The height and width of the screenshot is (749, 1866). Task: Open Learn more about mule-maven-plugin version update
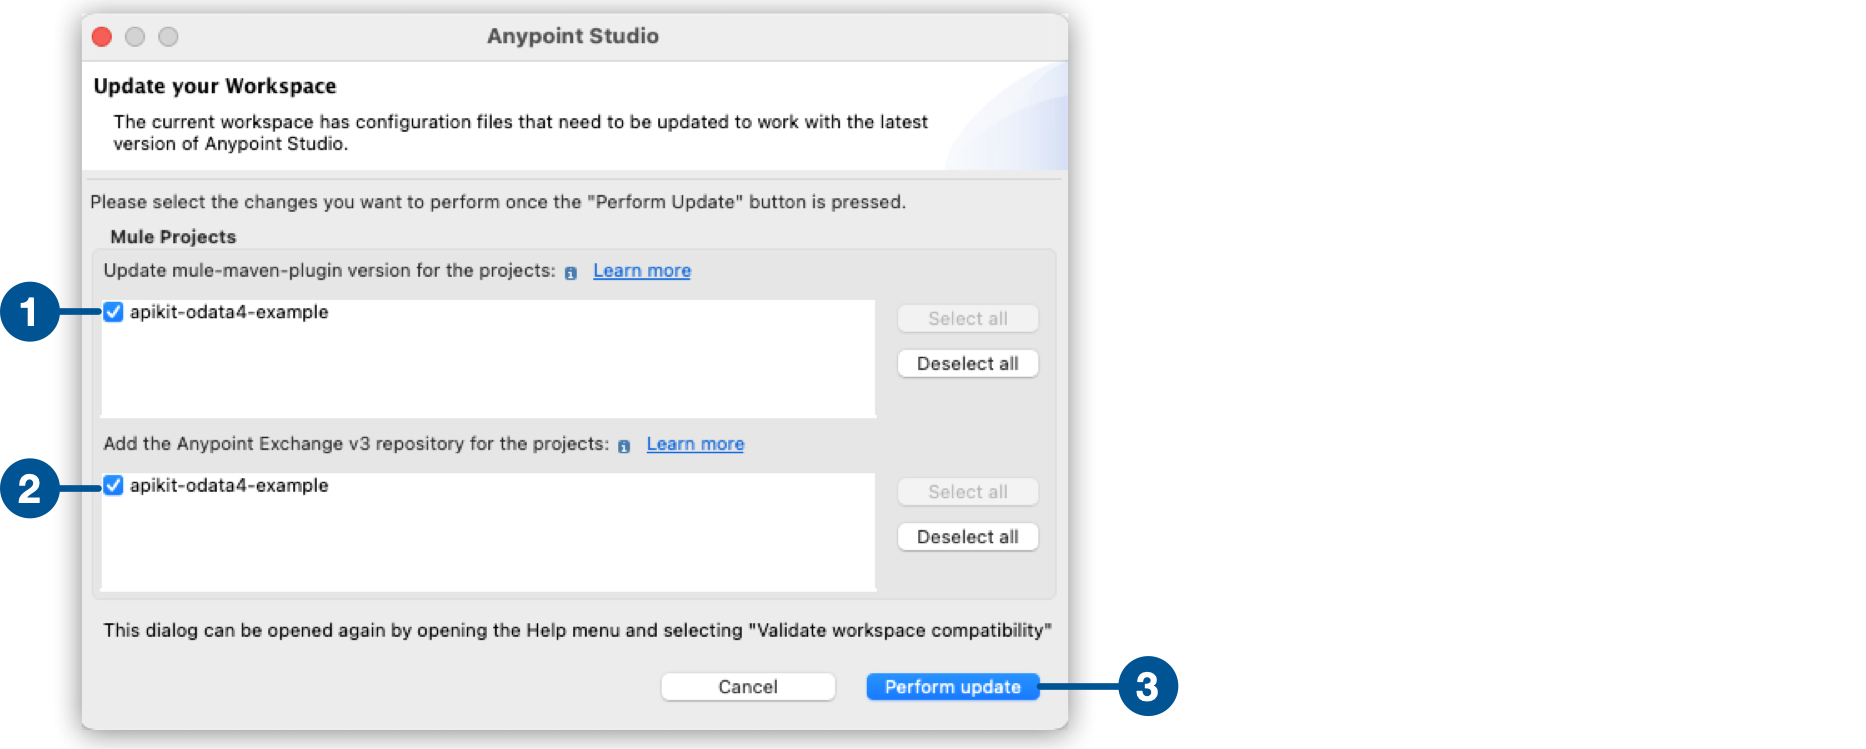click(641, 270)
